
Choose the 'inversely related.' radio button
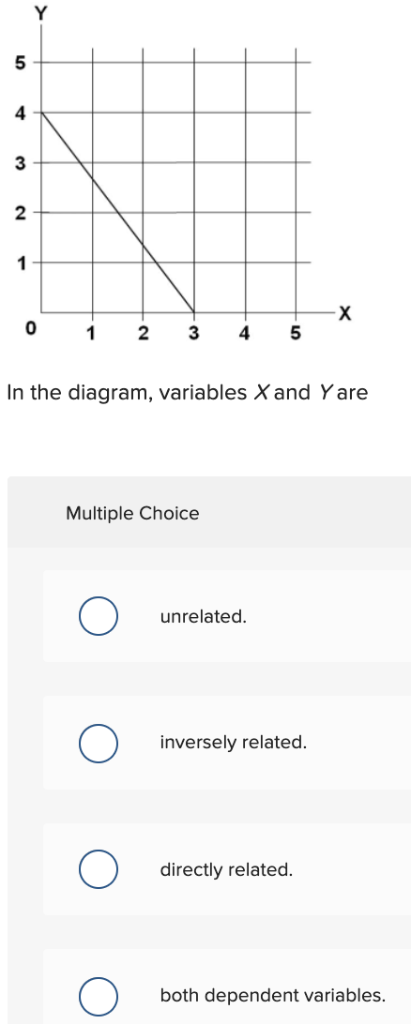(x=99, y=743)
